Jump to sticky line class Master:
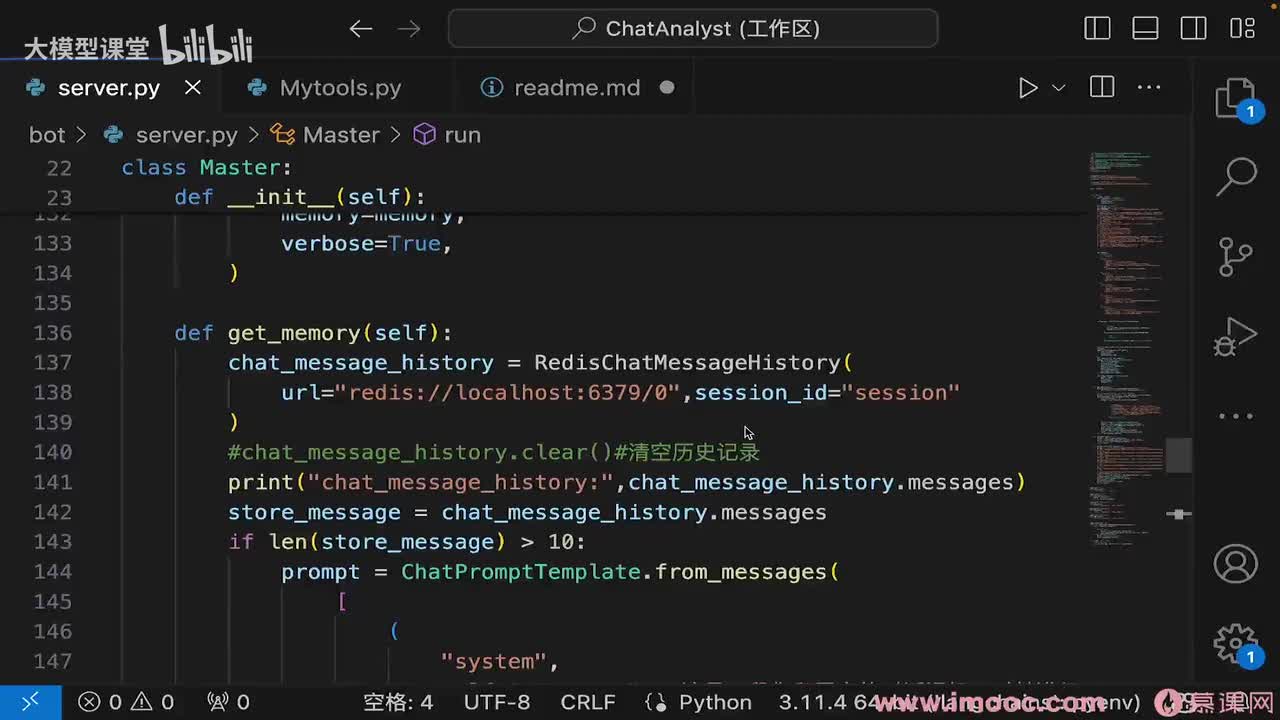Viewport: 1280px width, 720px height. (x=207, y=168)
